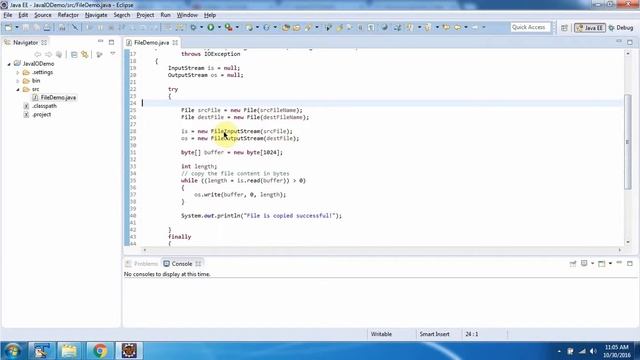Open the Refactor menu
The image size is (640, 360).
coord(68,15)
